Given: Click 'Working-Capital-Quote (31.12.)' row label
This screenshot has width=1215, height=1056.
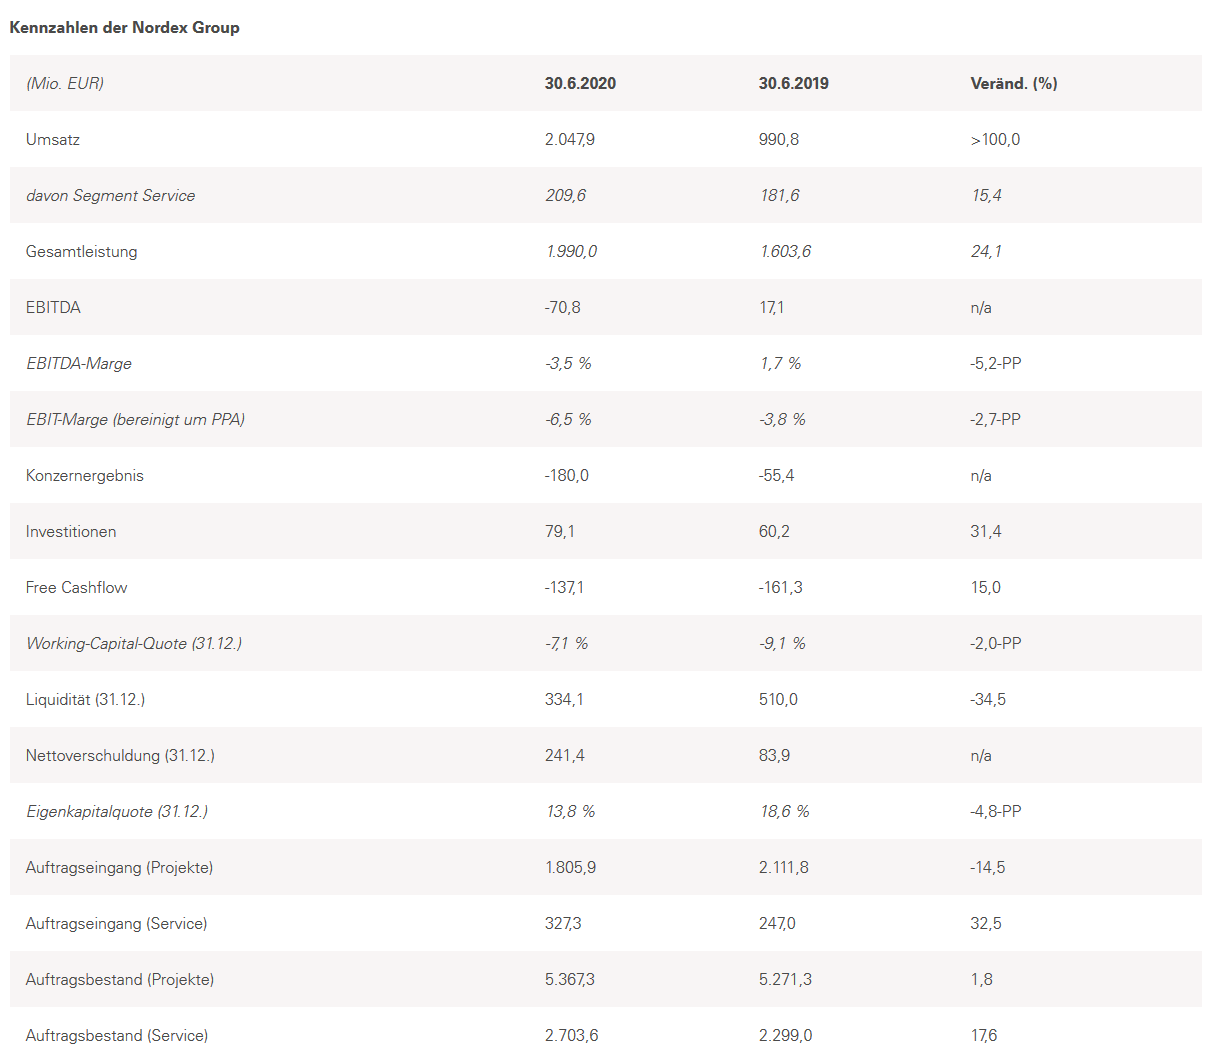Looking at the screenshot, I should (134, 644).
